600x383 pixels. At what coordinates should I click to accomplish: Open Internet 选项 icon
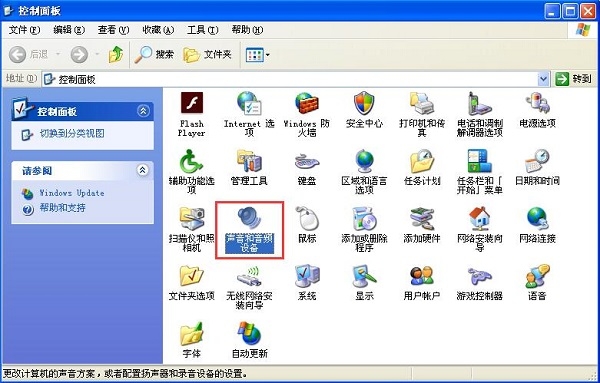(x=249, y=103)
